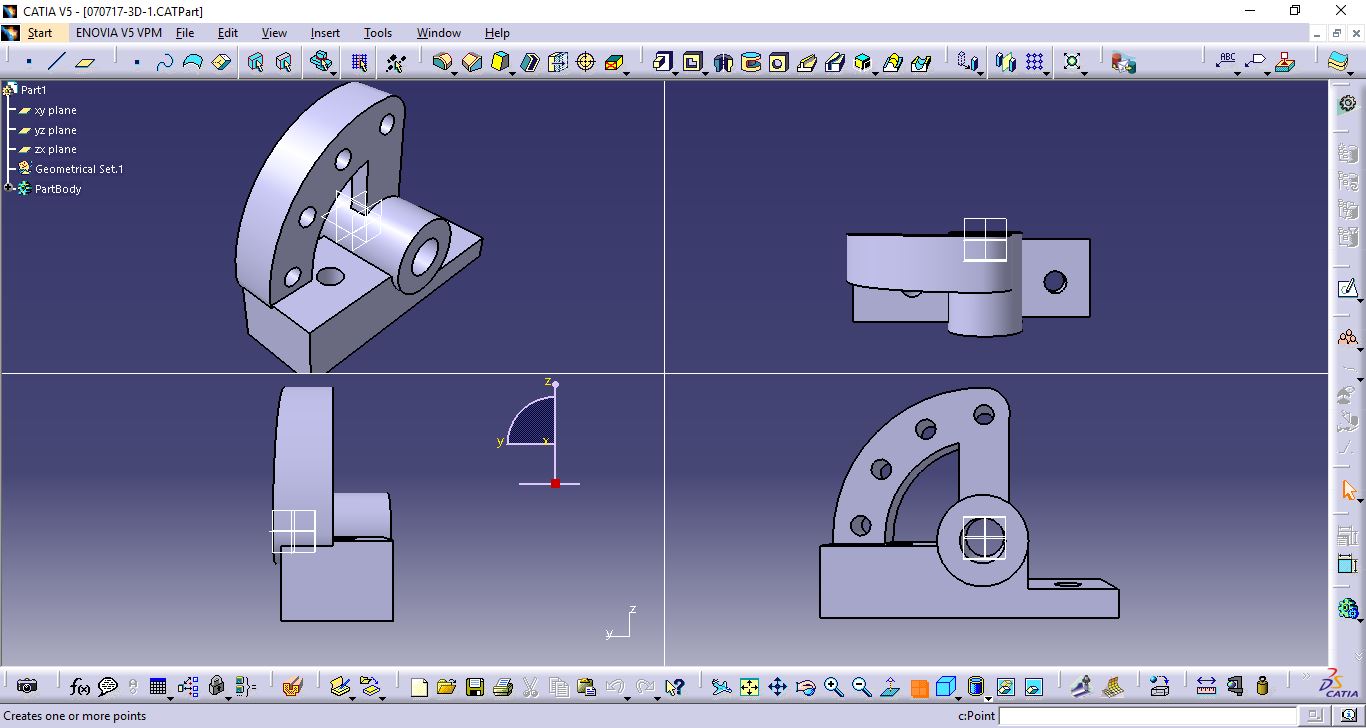This screenshot has width=1366, height=728.
Task: Enable Fly Mode with the airplane icon
Action: coord(722,687)
